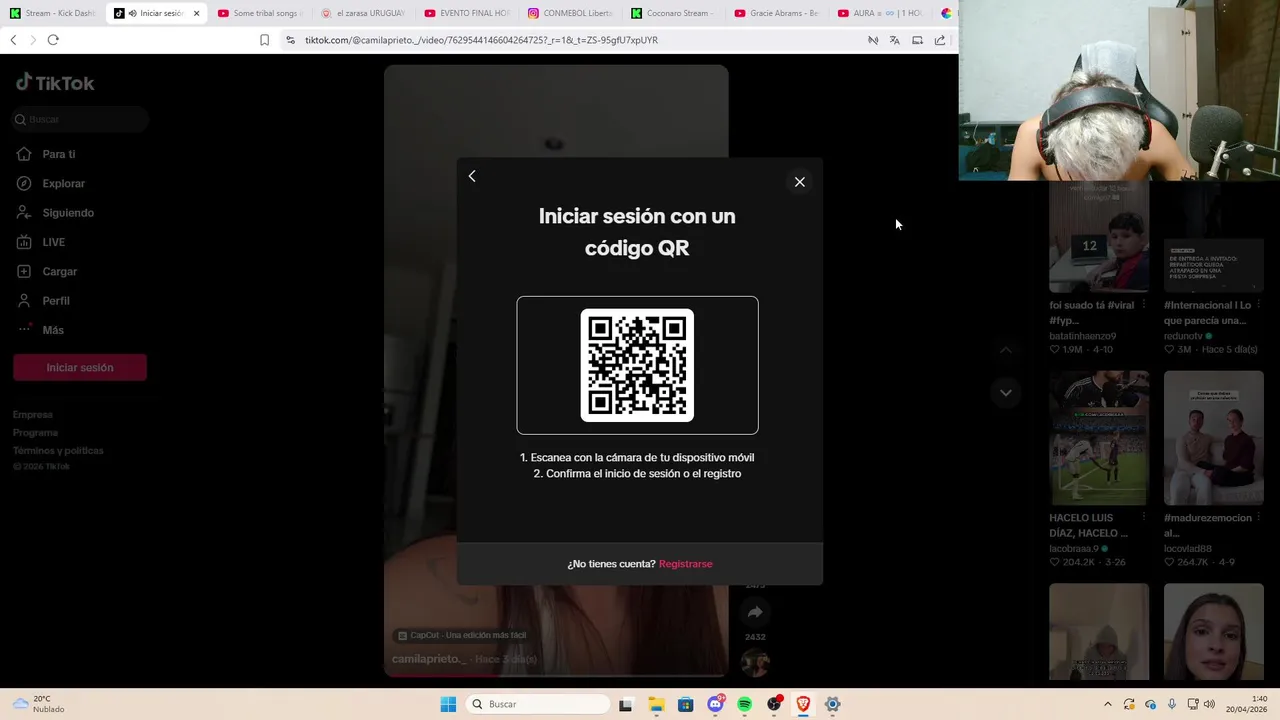Show hidden system tray icons
The image size is (1280, 720).
tap(1107, 704)
